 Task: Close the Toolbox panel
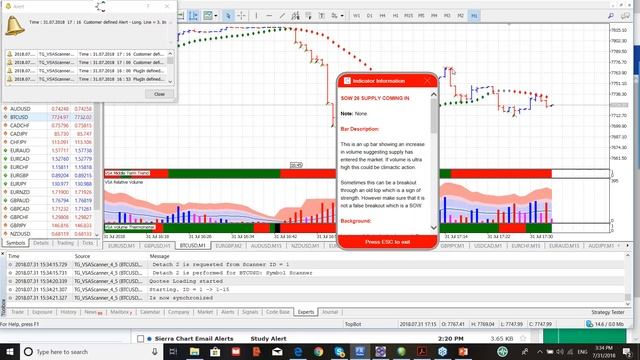coord(3,254)
